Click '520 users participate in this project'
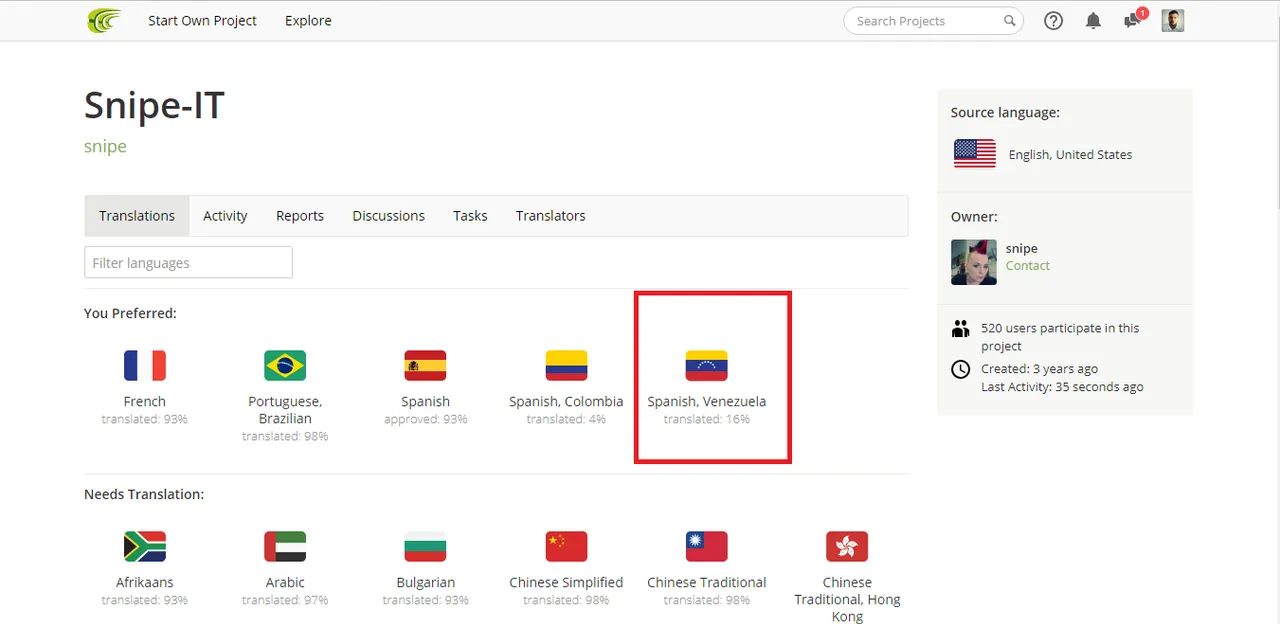1280x624 pixels. [1060, 337]
